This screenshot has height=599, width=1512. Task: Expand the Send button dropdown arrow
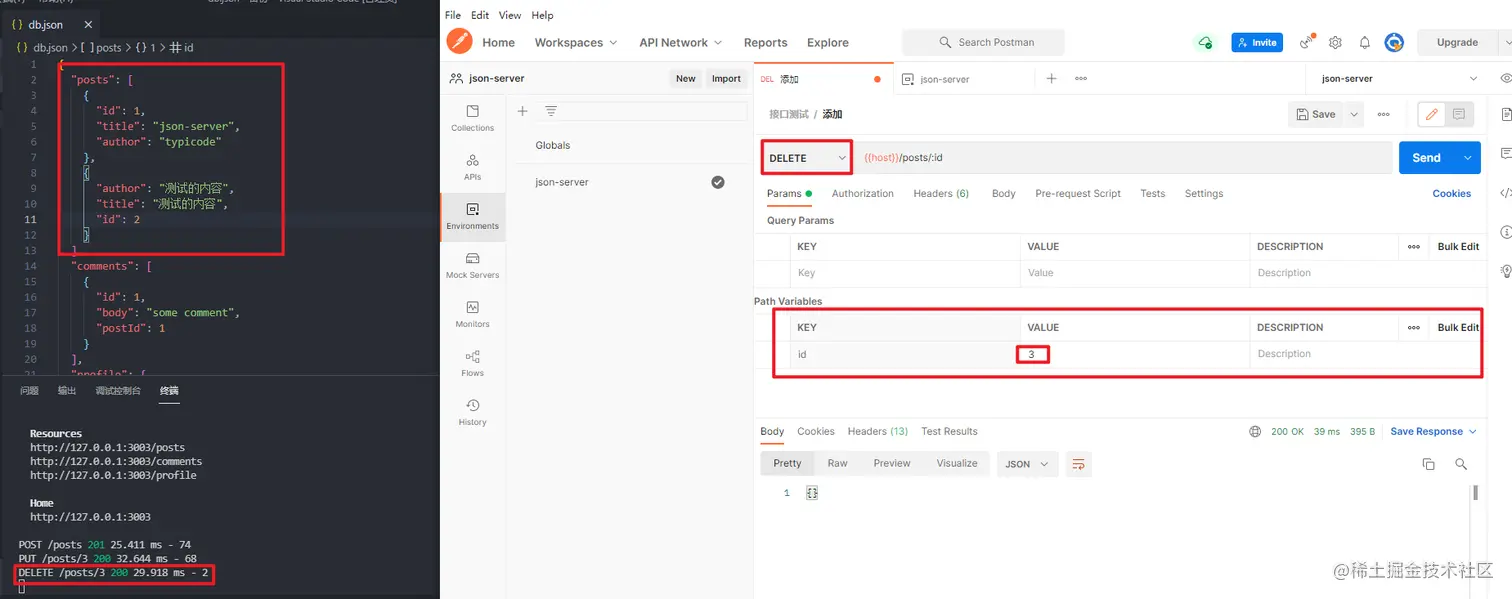coord(1468,158)
